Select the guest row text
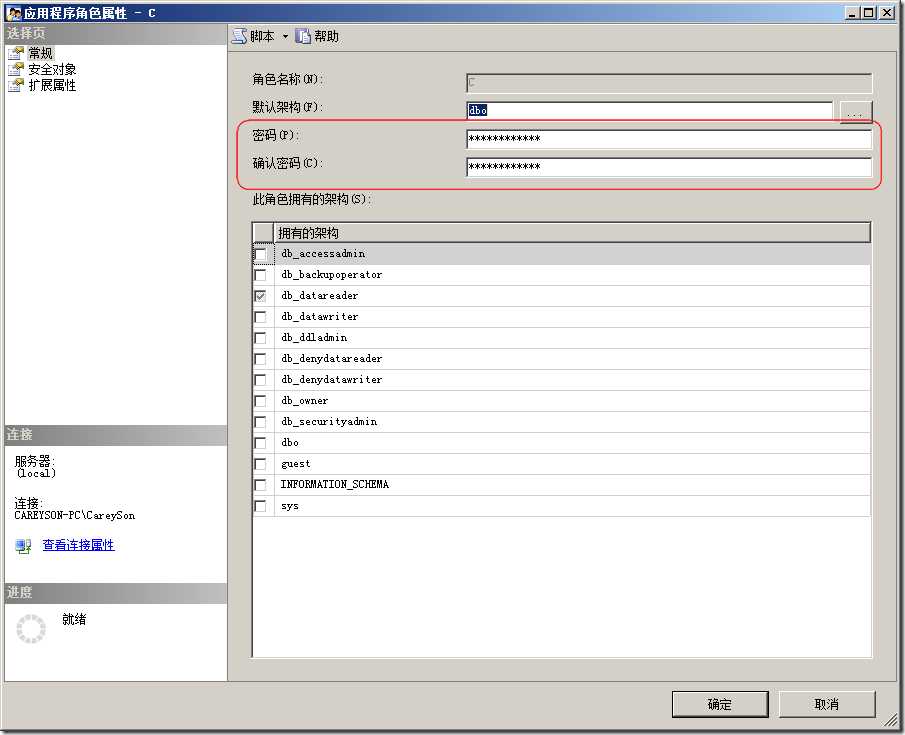 pos(296,464)
